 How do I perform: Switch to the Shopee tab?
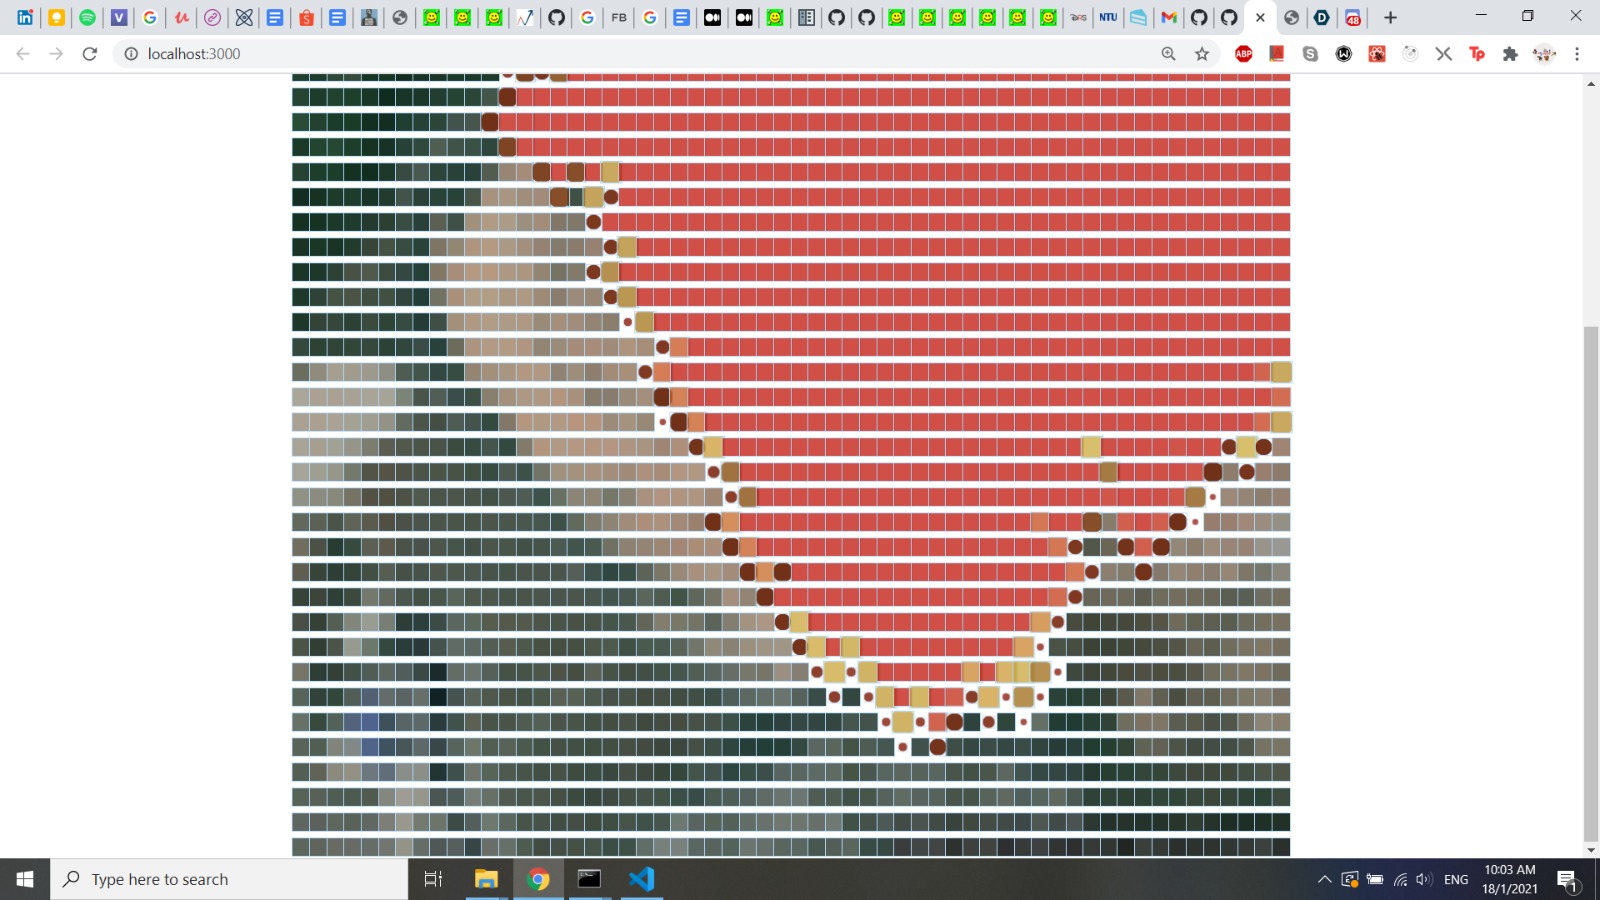pyautogui.click(x=306, y=17)
